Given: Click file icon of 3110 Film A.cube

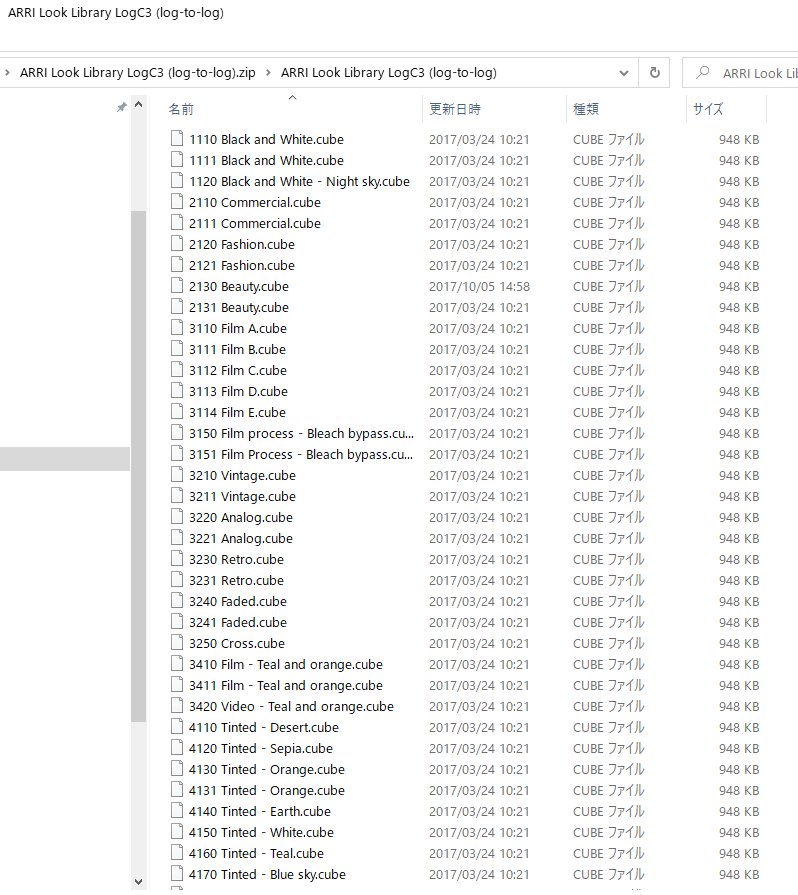Looking at the screenshot, I should tap(178, 328).
